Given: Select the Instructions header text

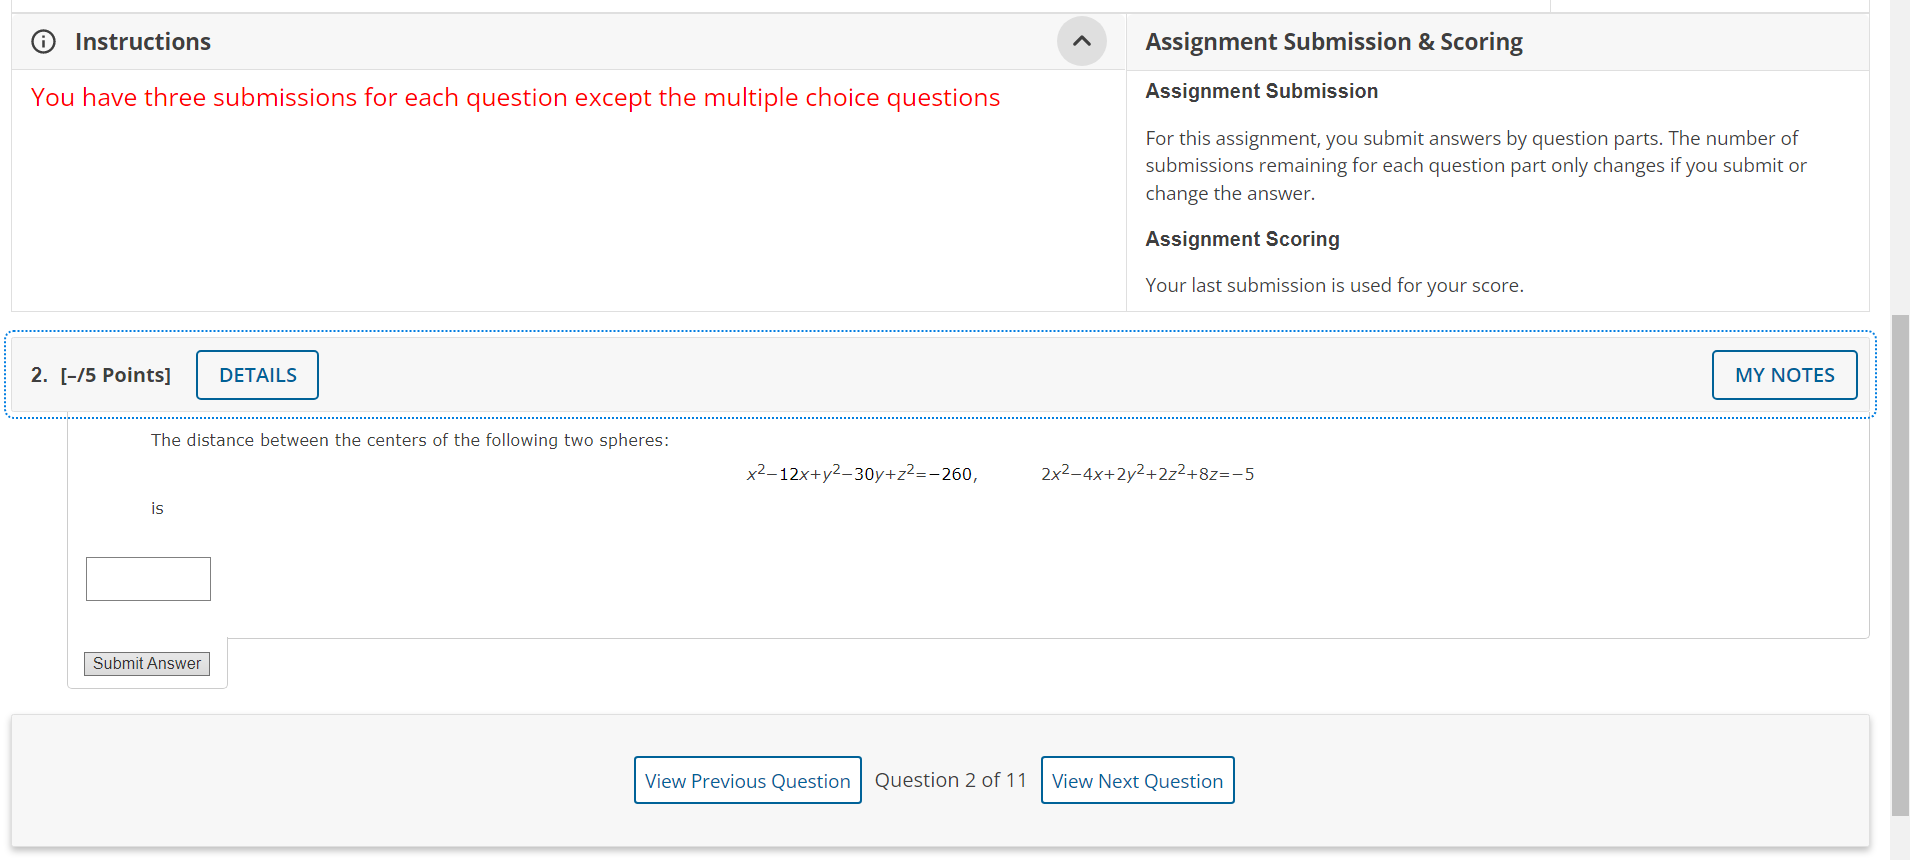Looking at the screenshot, I should pos(142,41).
